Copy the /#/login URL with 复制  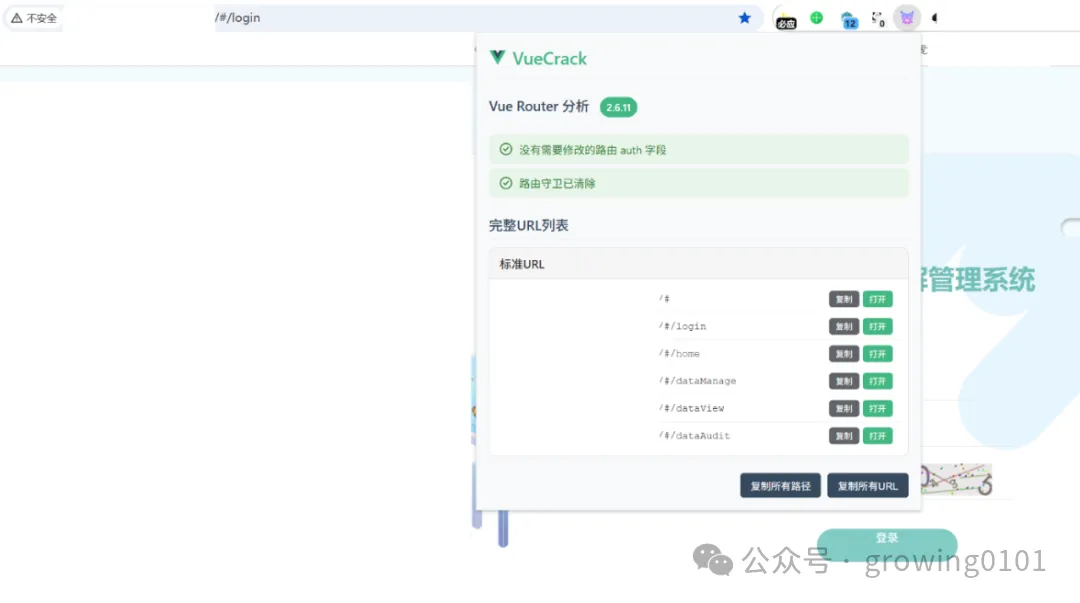pos(843,326)
